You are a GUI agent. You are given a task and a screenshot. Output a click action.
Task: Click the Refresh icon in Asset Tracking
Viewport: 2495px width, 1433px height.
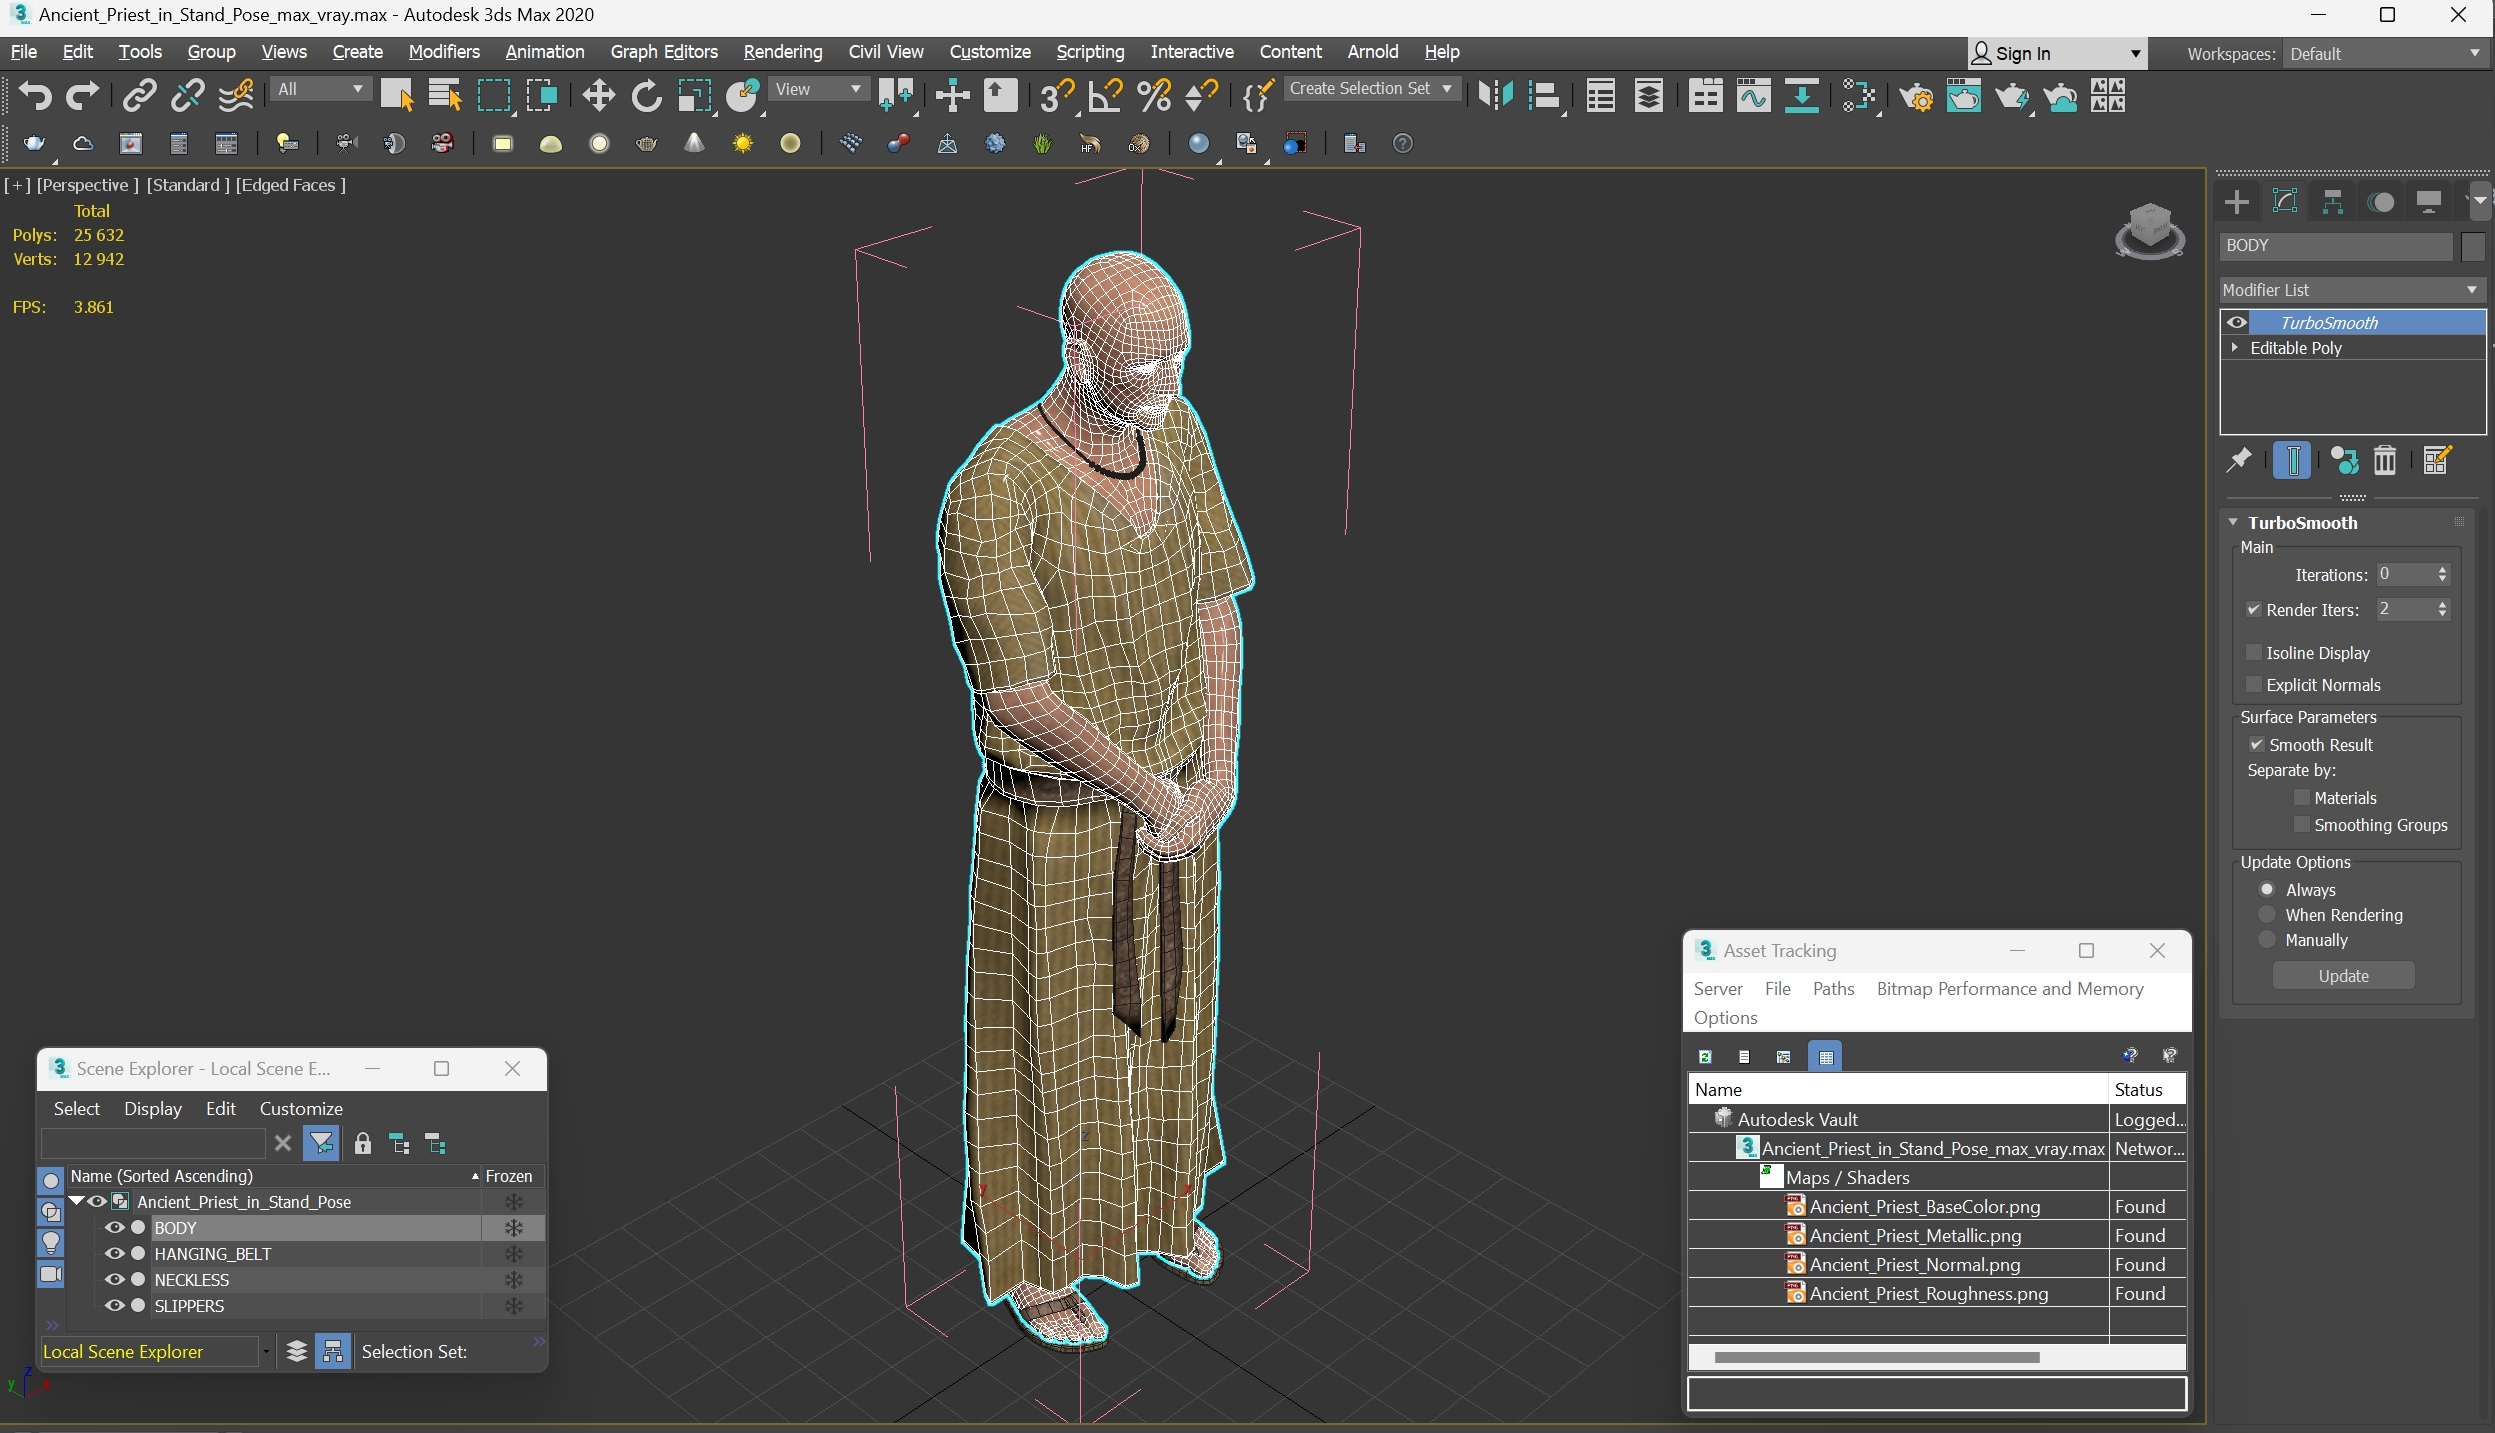[x=1705, y=1056]
